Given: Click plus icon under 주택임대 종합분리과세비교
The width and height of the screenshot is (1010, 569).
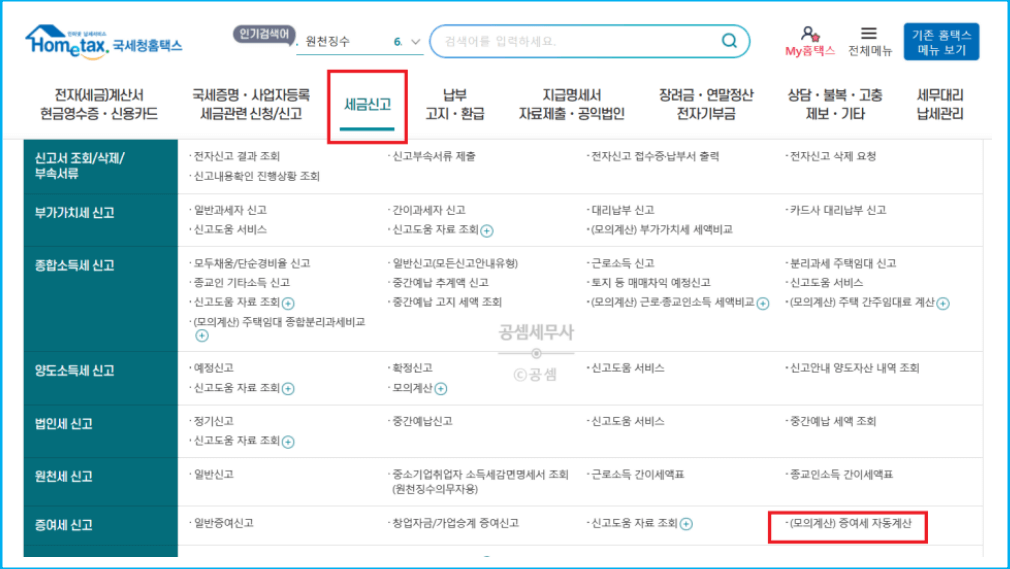Looking at the screenshot, I should click(202, 336).
